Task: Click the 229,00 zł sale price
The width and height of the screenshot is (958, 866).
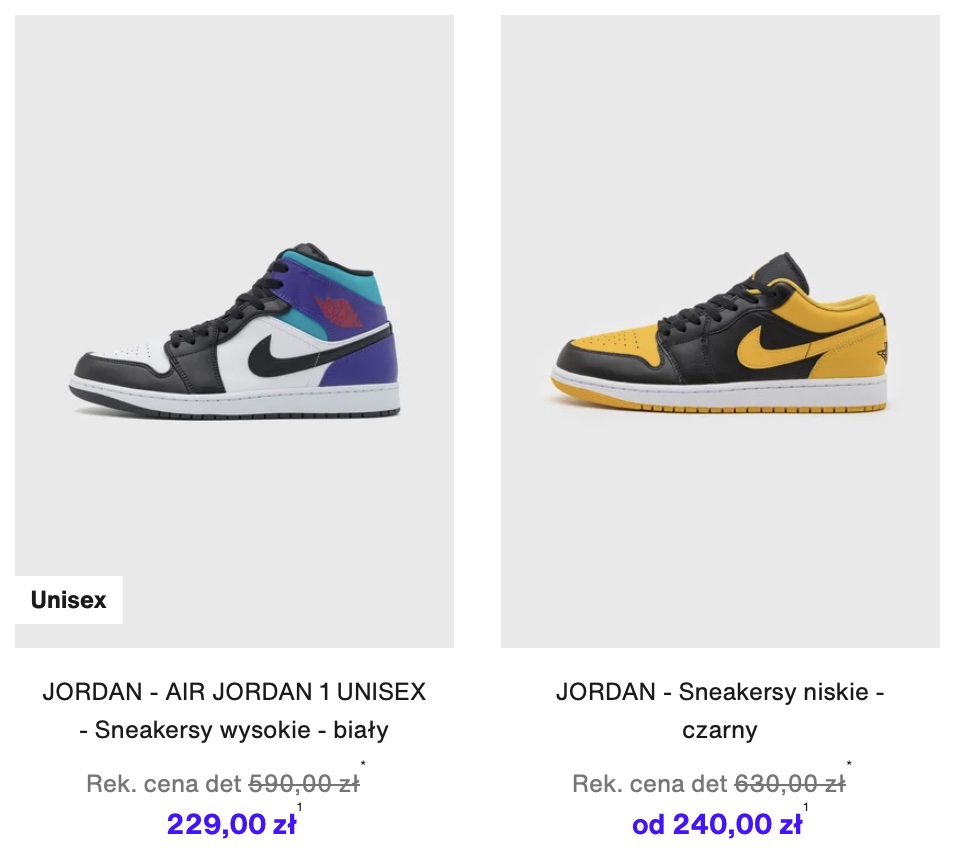Action: [x=231, y=824]
